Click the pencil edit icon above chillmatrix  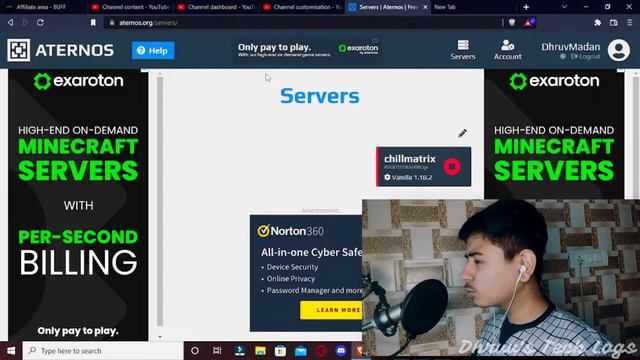[462, 133]
